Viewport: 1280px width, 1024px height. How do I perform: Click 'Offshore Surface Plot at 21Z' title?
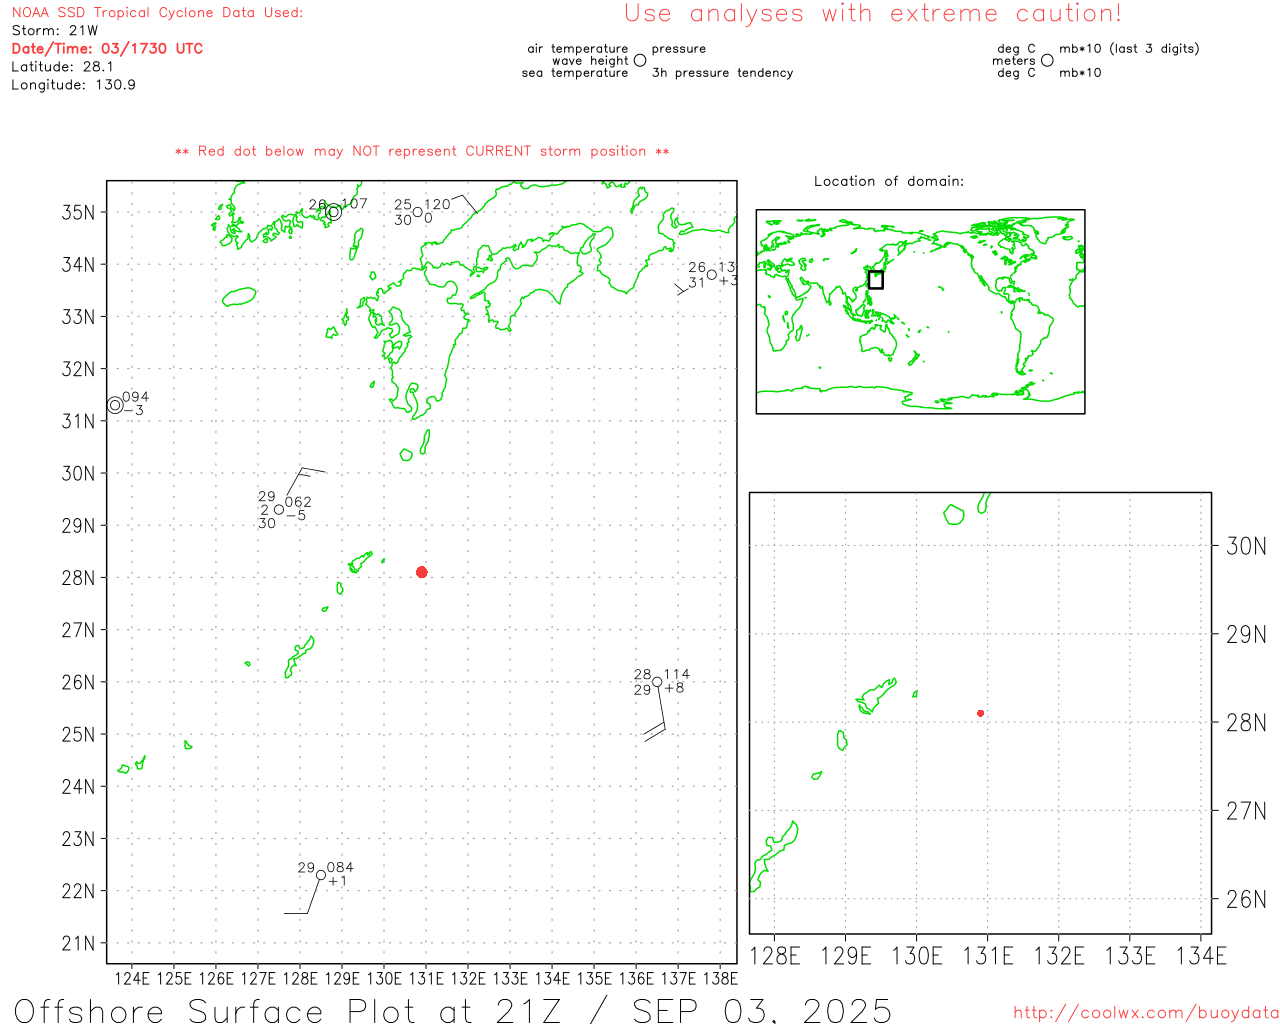point(288,1010)
